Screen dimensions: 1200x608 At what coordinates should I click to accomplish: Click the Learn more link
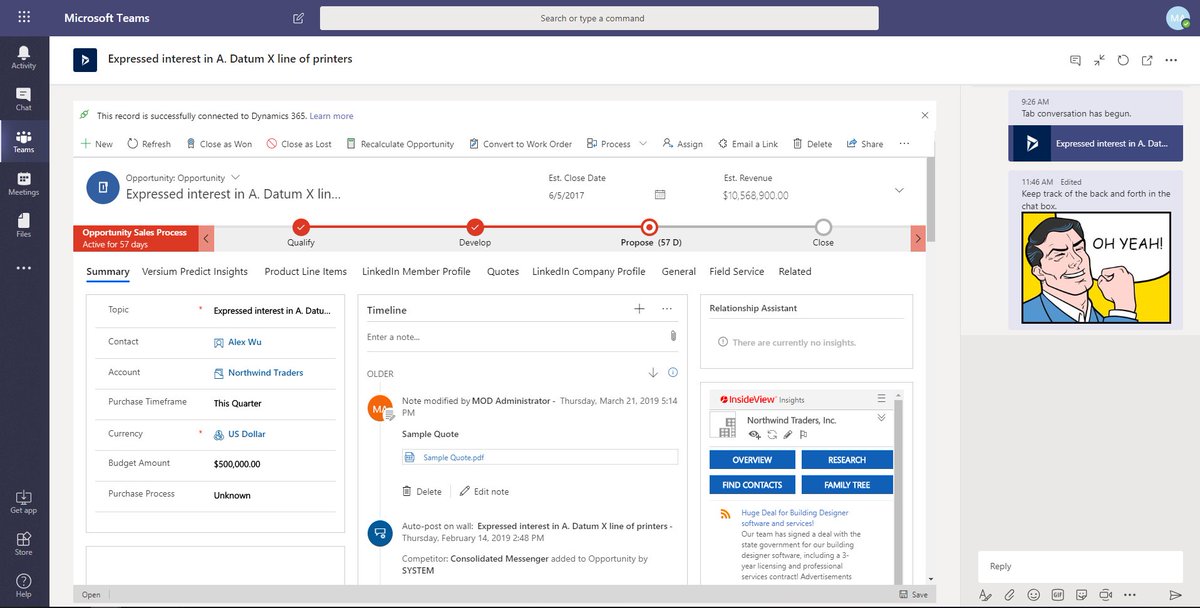(x=331, y=116)
